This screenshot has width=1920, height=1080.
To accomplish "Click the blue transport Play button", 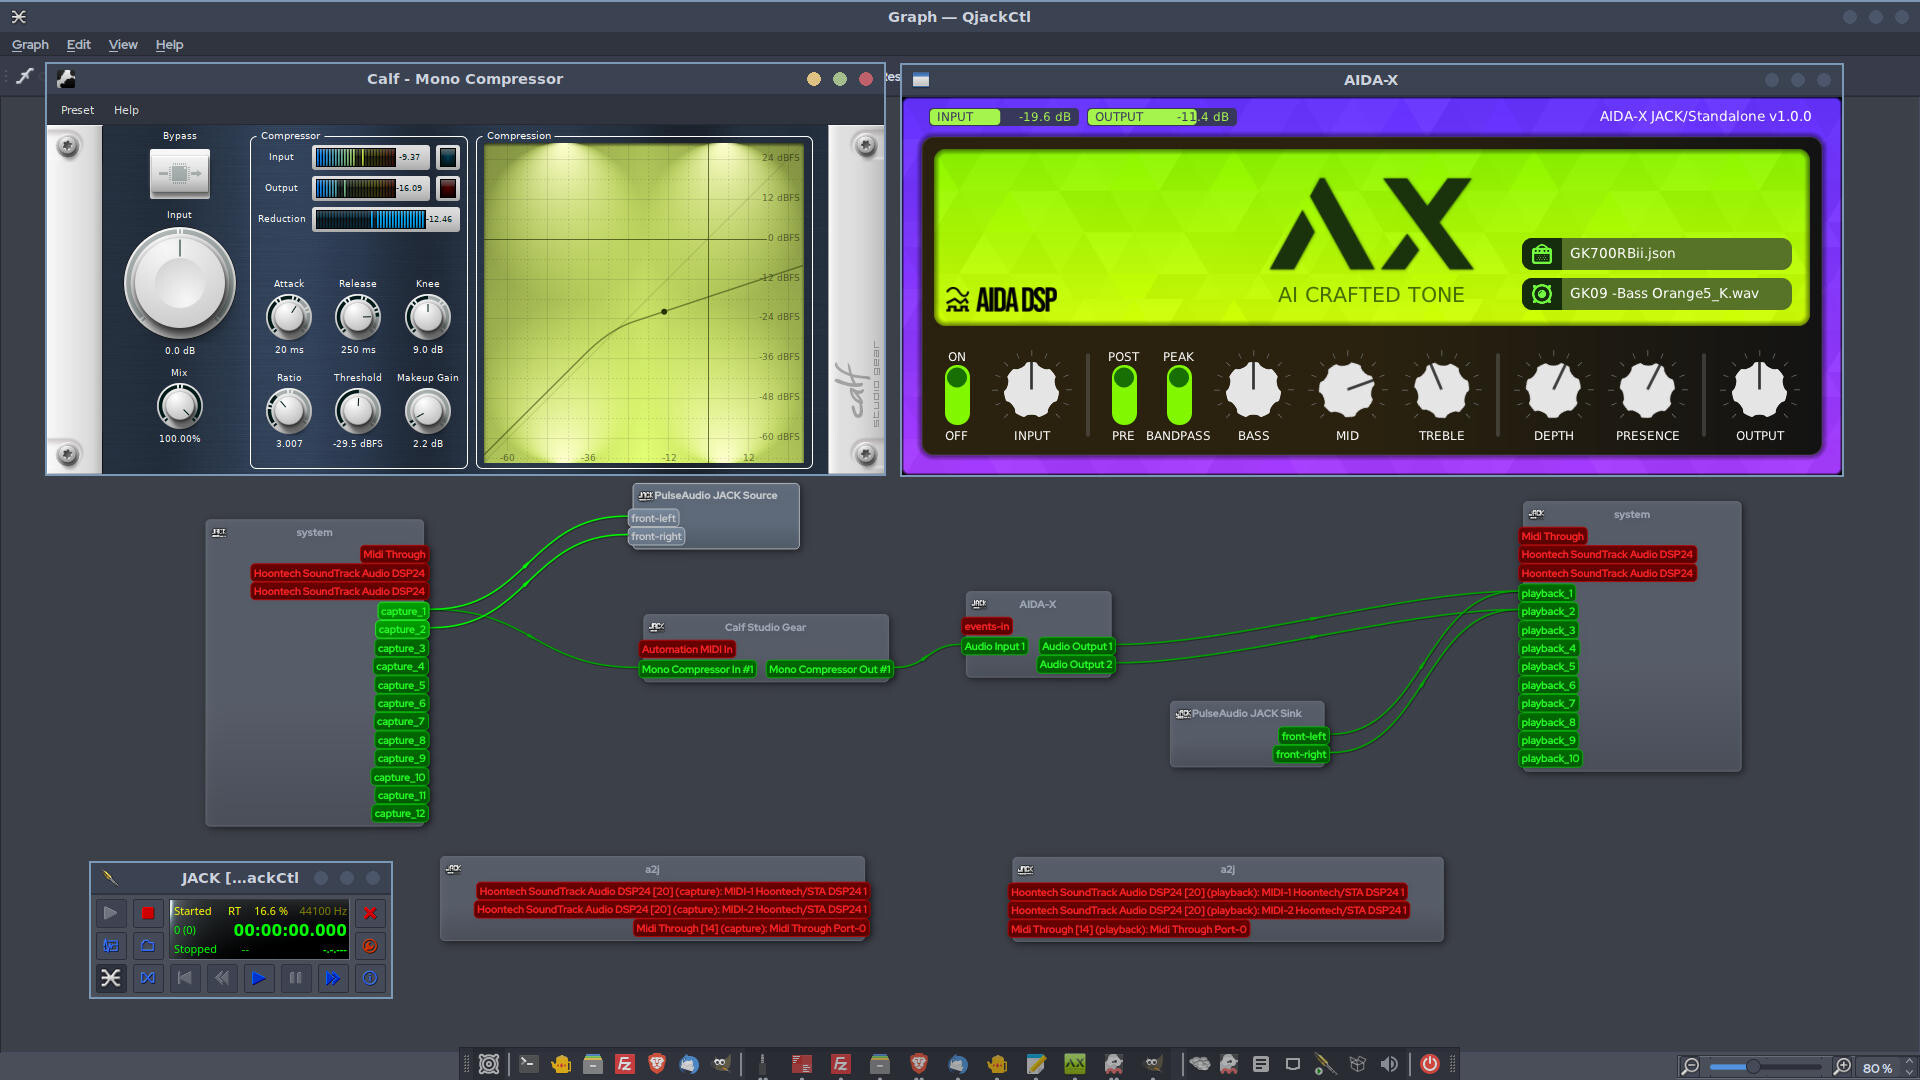I will (258, 978).
